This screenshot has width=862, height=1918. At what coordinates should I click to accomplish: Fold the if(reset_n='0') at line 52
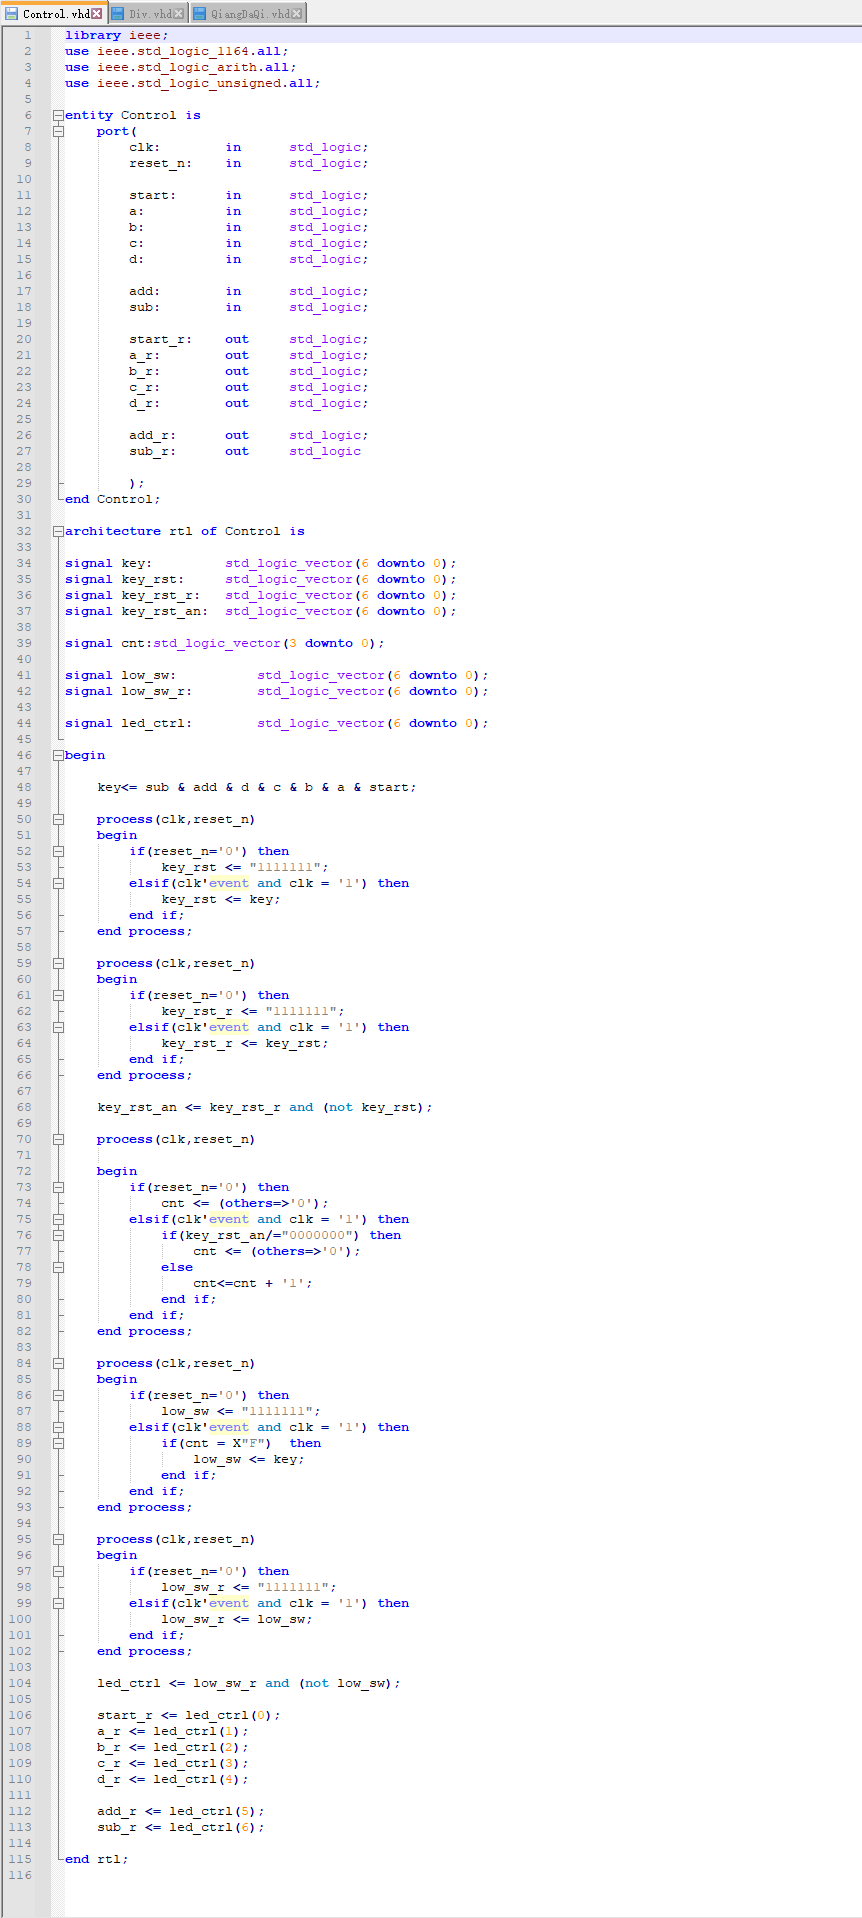(x=58, y=851)
